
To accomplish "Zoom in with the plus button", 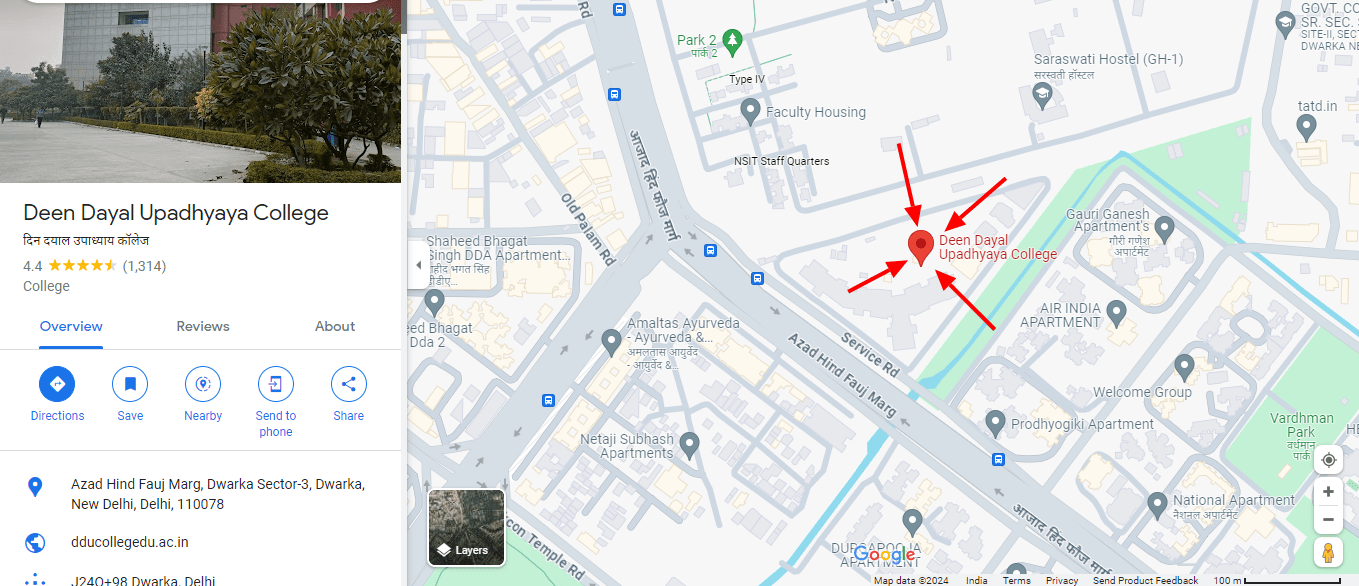I will (1328, 491).
